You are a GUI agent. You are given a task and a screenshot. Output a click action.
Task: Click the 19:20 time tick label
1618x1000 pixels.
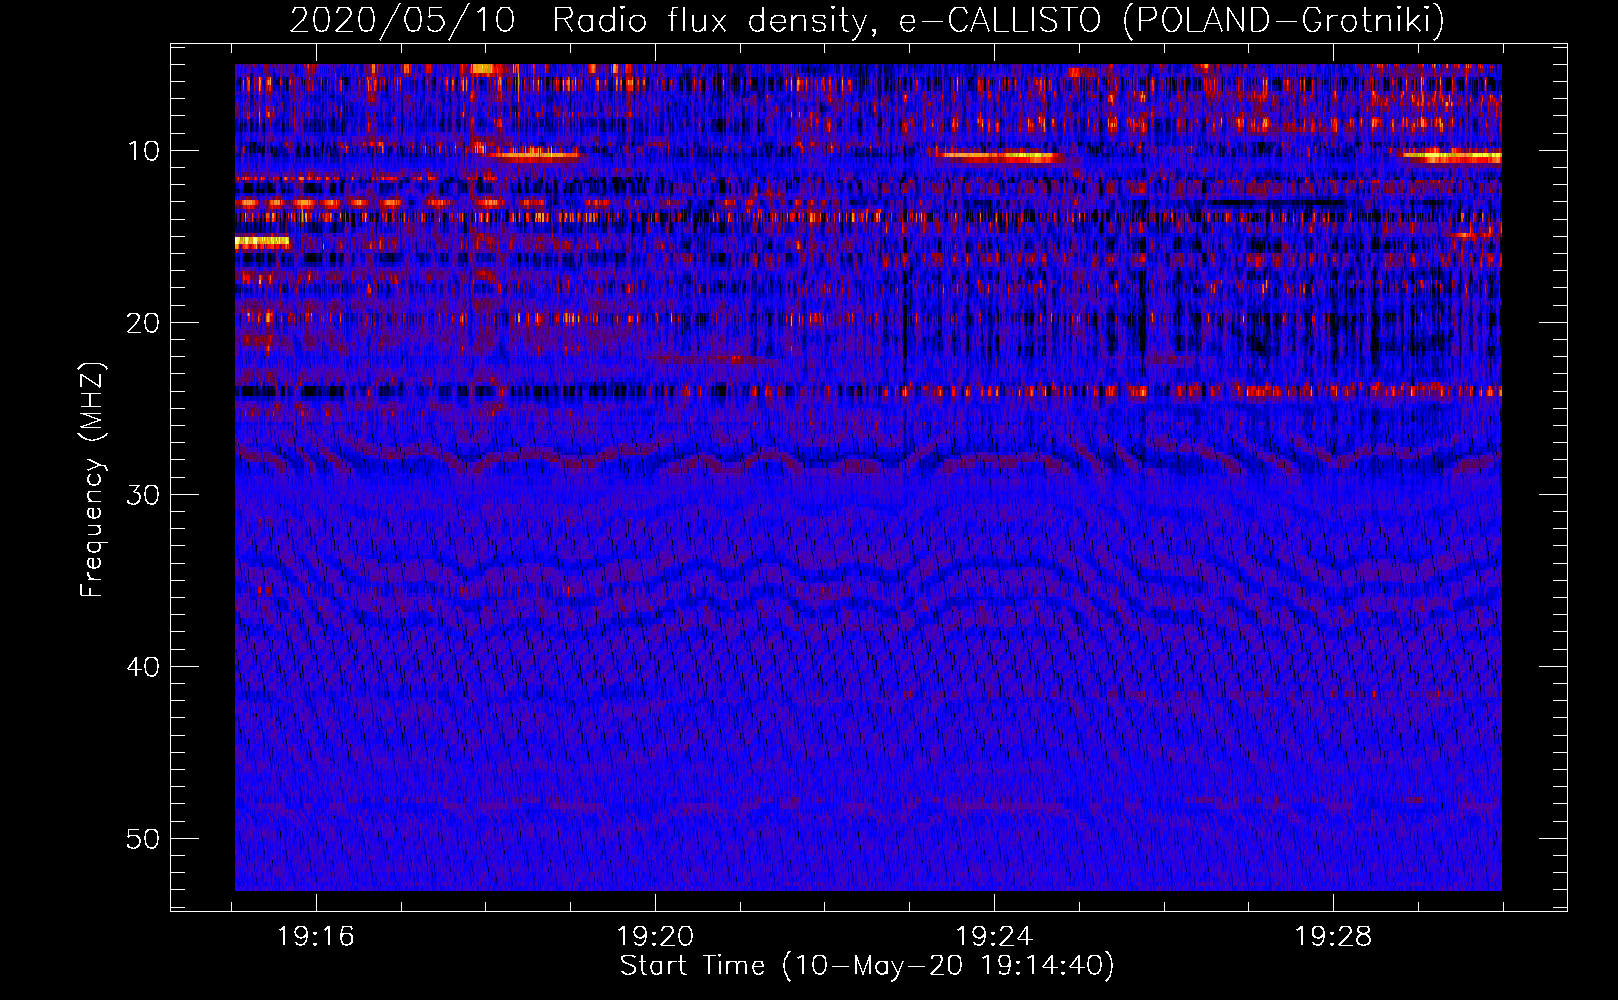(x=655, y=937)
